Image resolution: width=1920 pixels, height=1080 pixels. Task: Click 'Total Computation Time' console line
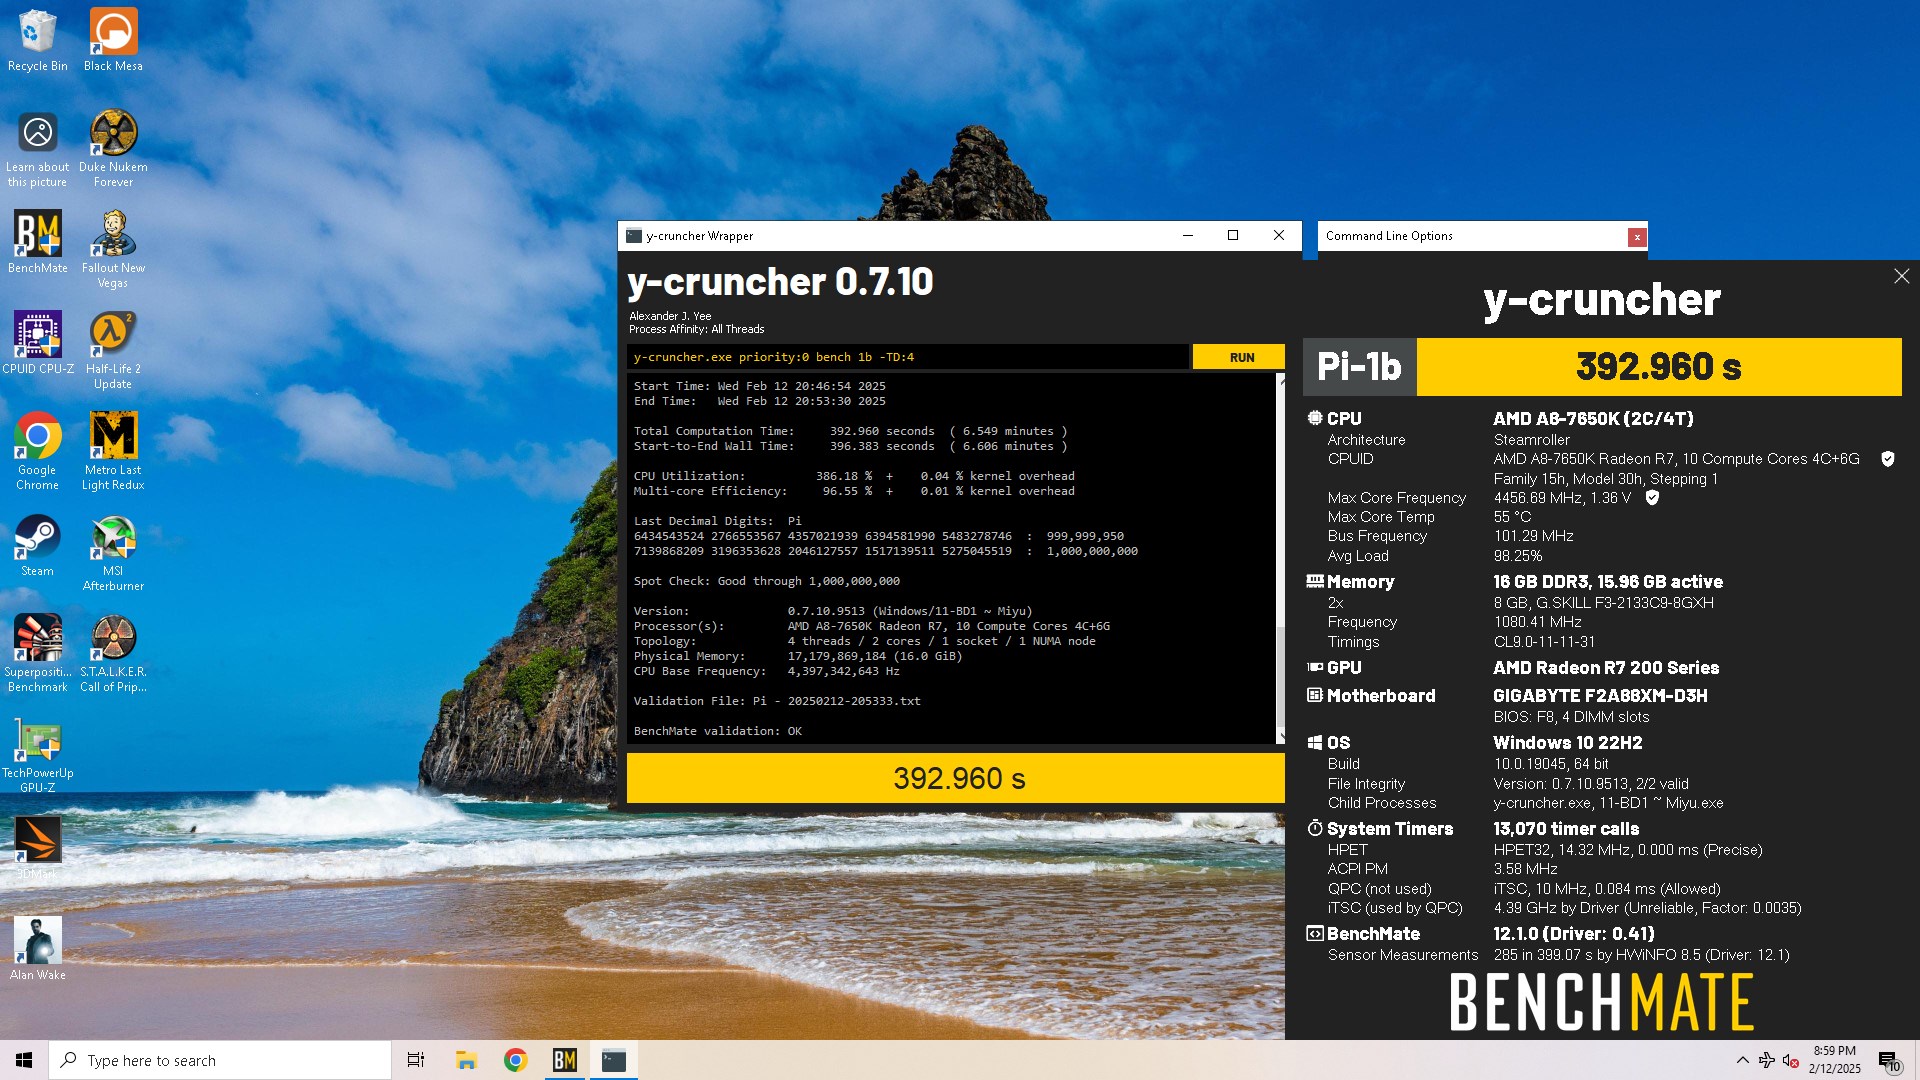tap(850, 431)
